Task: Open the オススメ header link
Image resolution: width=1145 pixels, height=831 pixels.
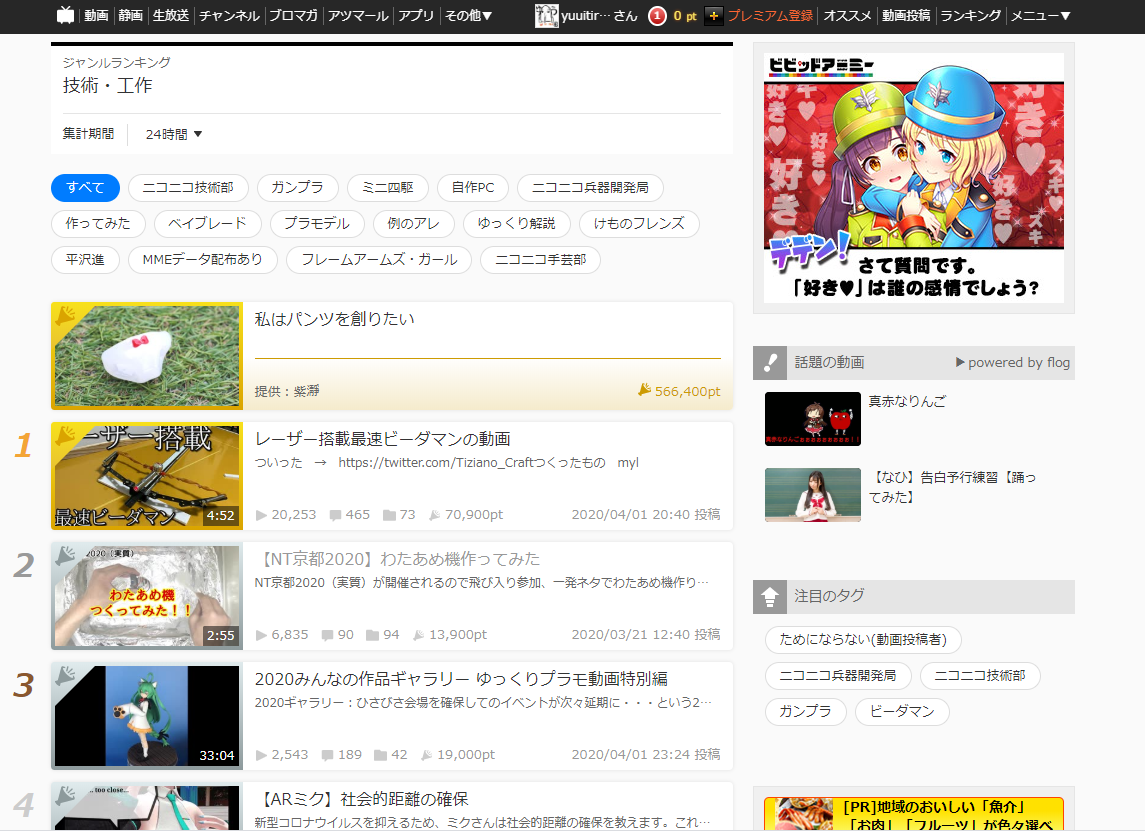Action: click(x=848, y=15)
